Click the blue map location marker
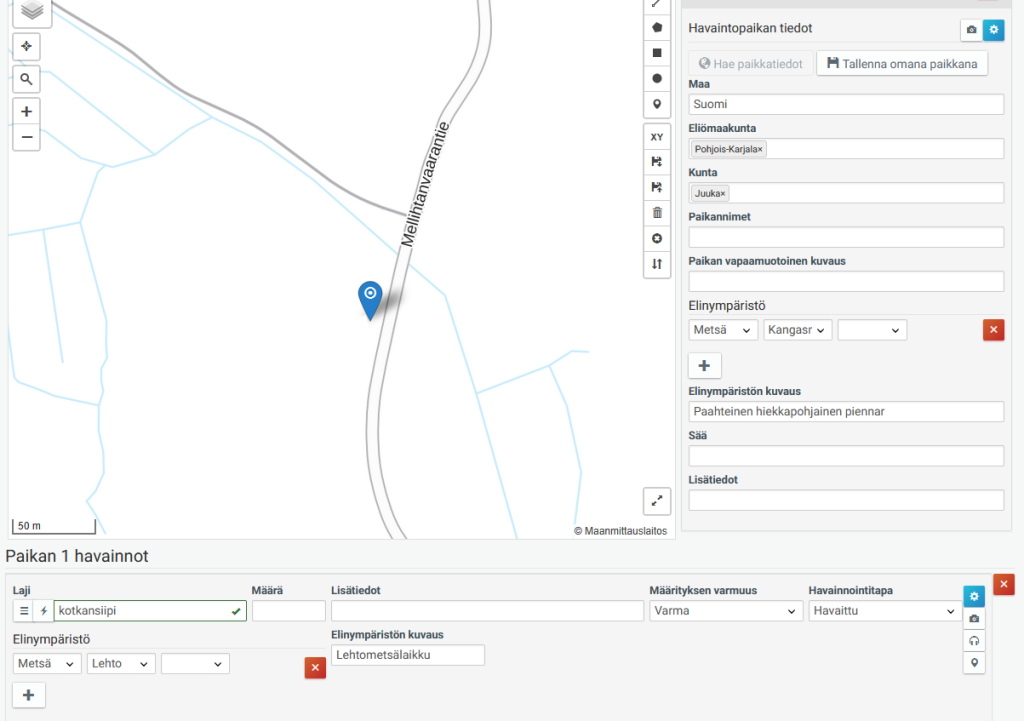This screenshot has height=721, width=1024. 371,297
